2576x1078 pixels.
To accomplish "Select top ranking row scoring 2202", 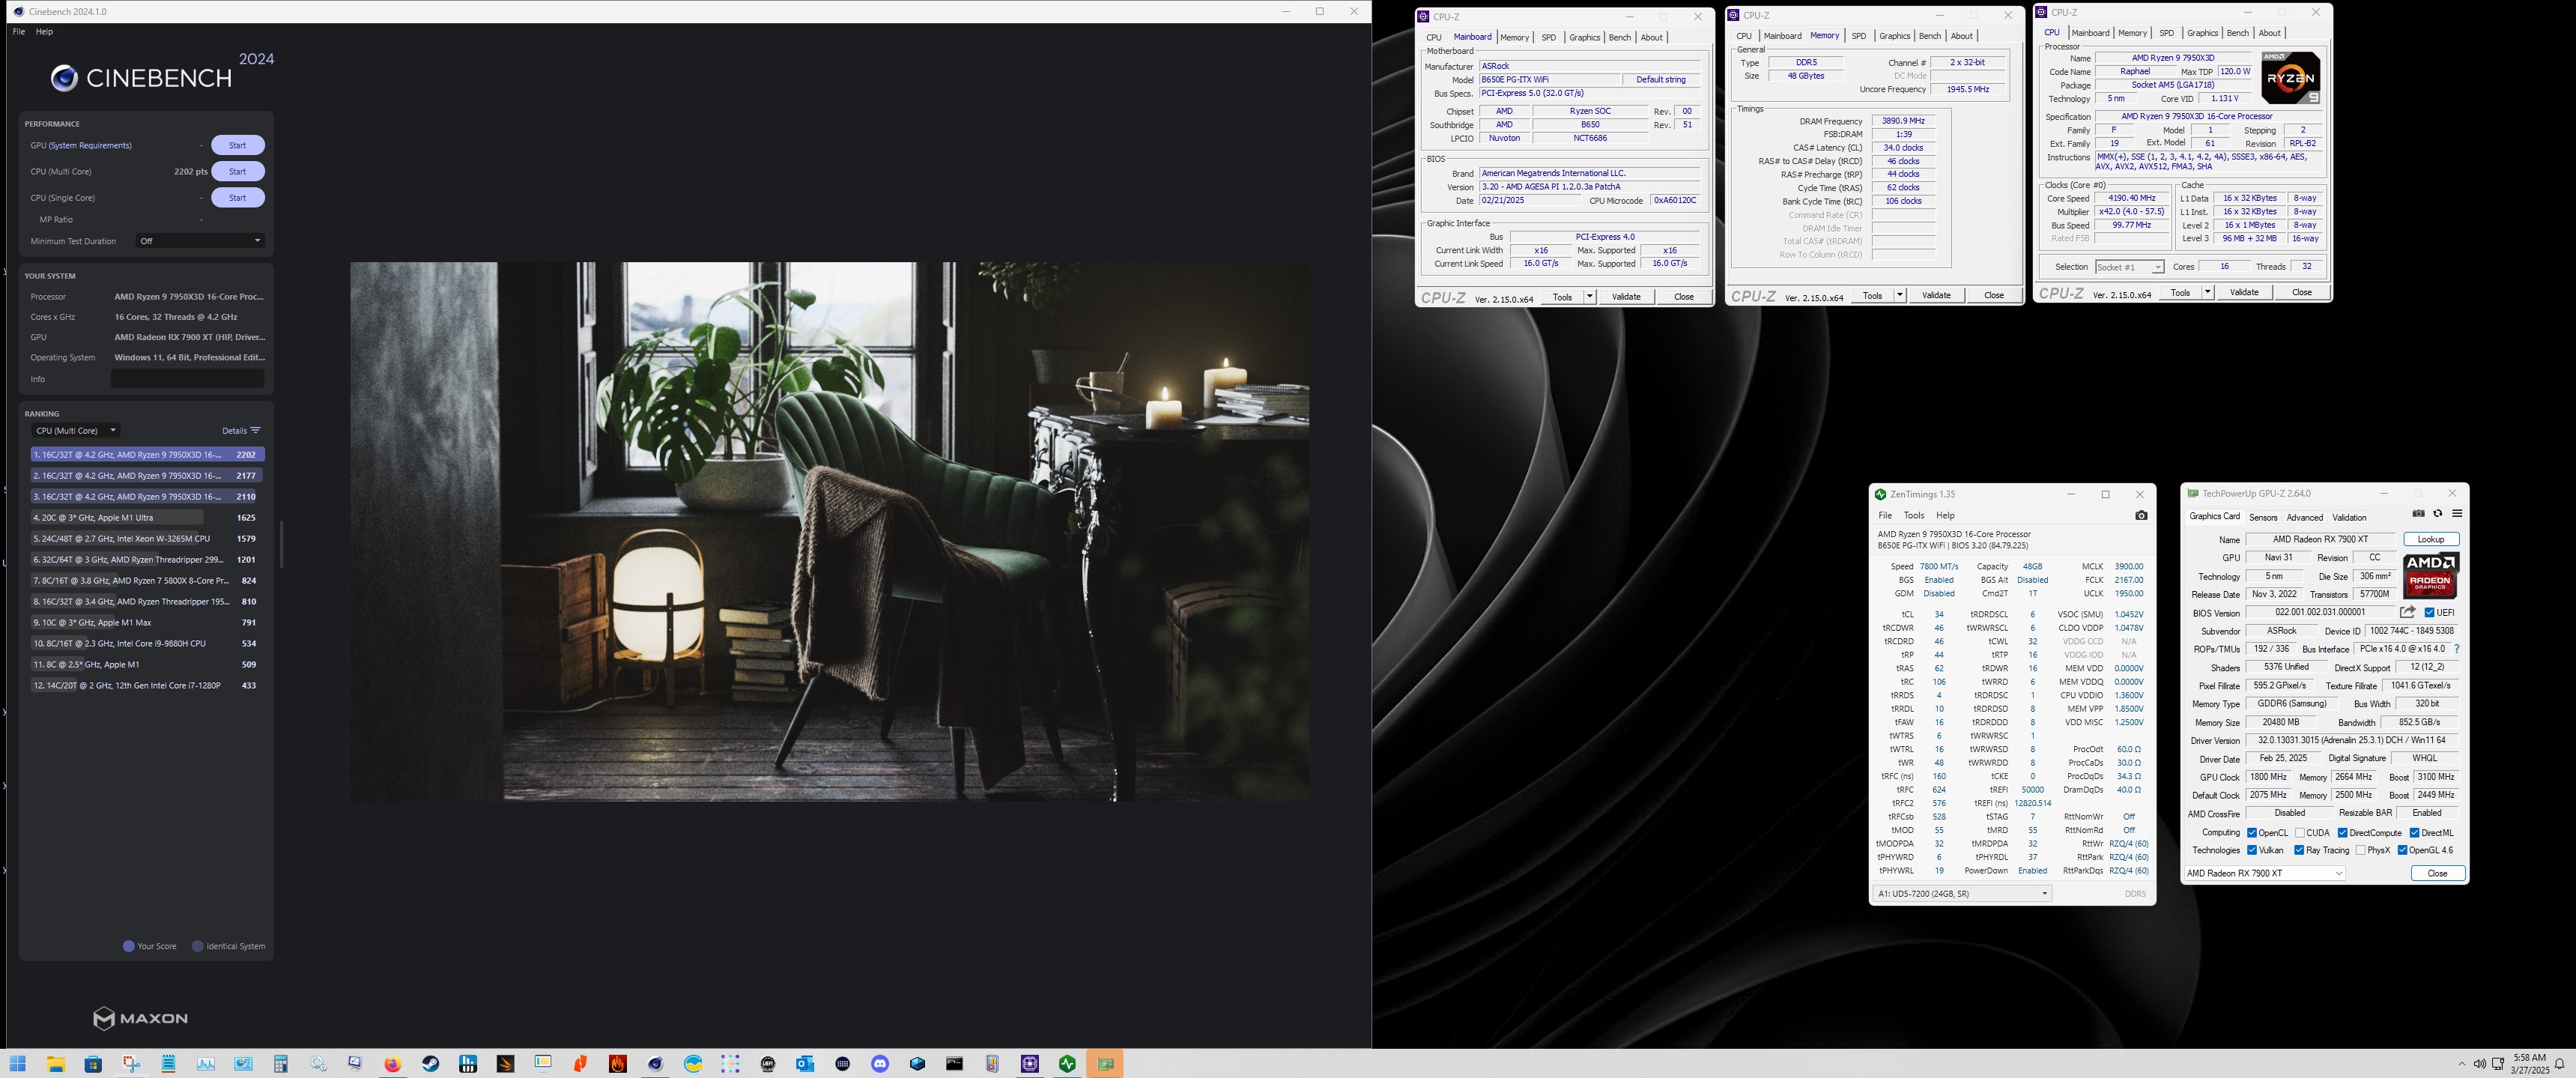I will pos(147,455).
